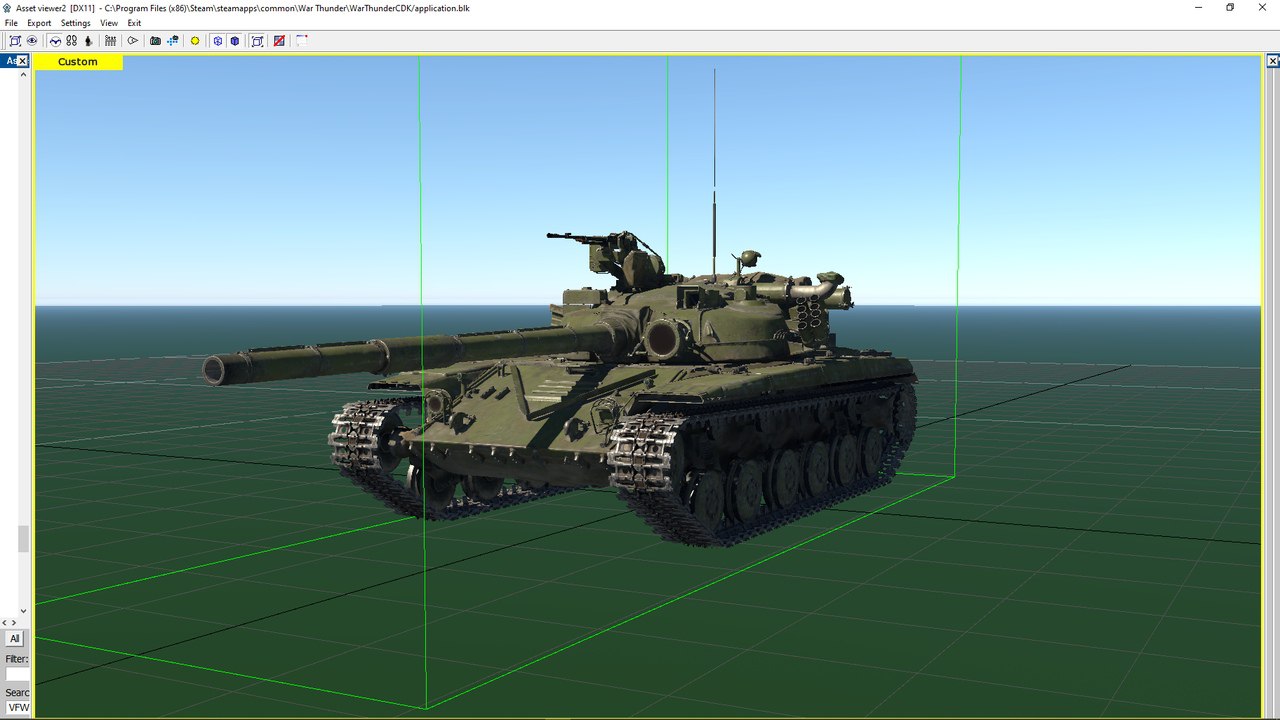Toggle the solid blue cube icon
The height and width of the screenshot is (720, 1280).
235,41
